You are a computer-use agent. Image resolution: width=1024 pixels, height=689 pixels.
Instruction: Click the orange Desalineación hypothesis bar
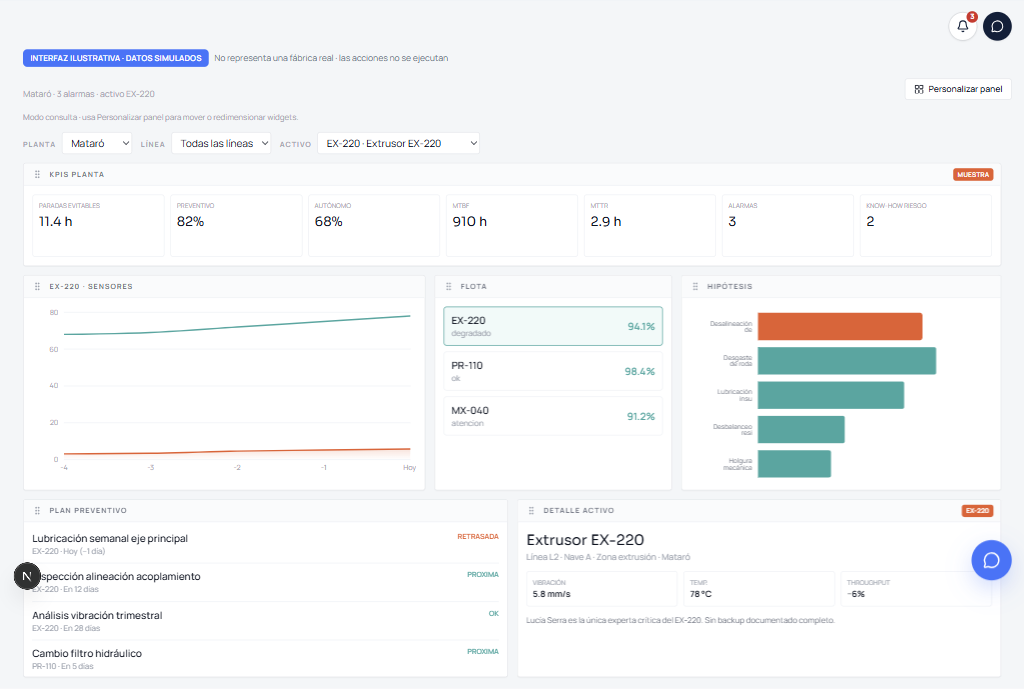coord(840,327)
